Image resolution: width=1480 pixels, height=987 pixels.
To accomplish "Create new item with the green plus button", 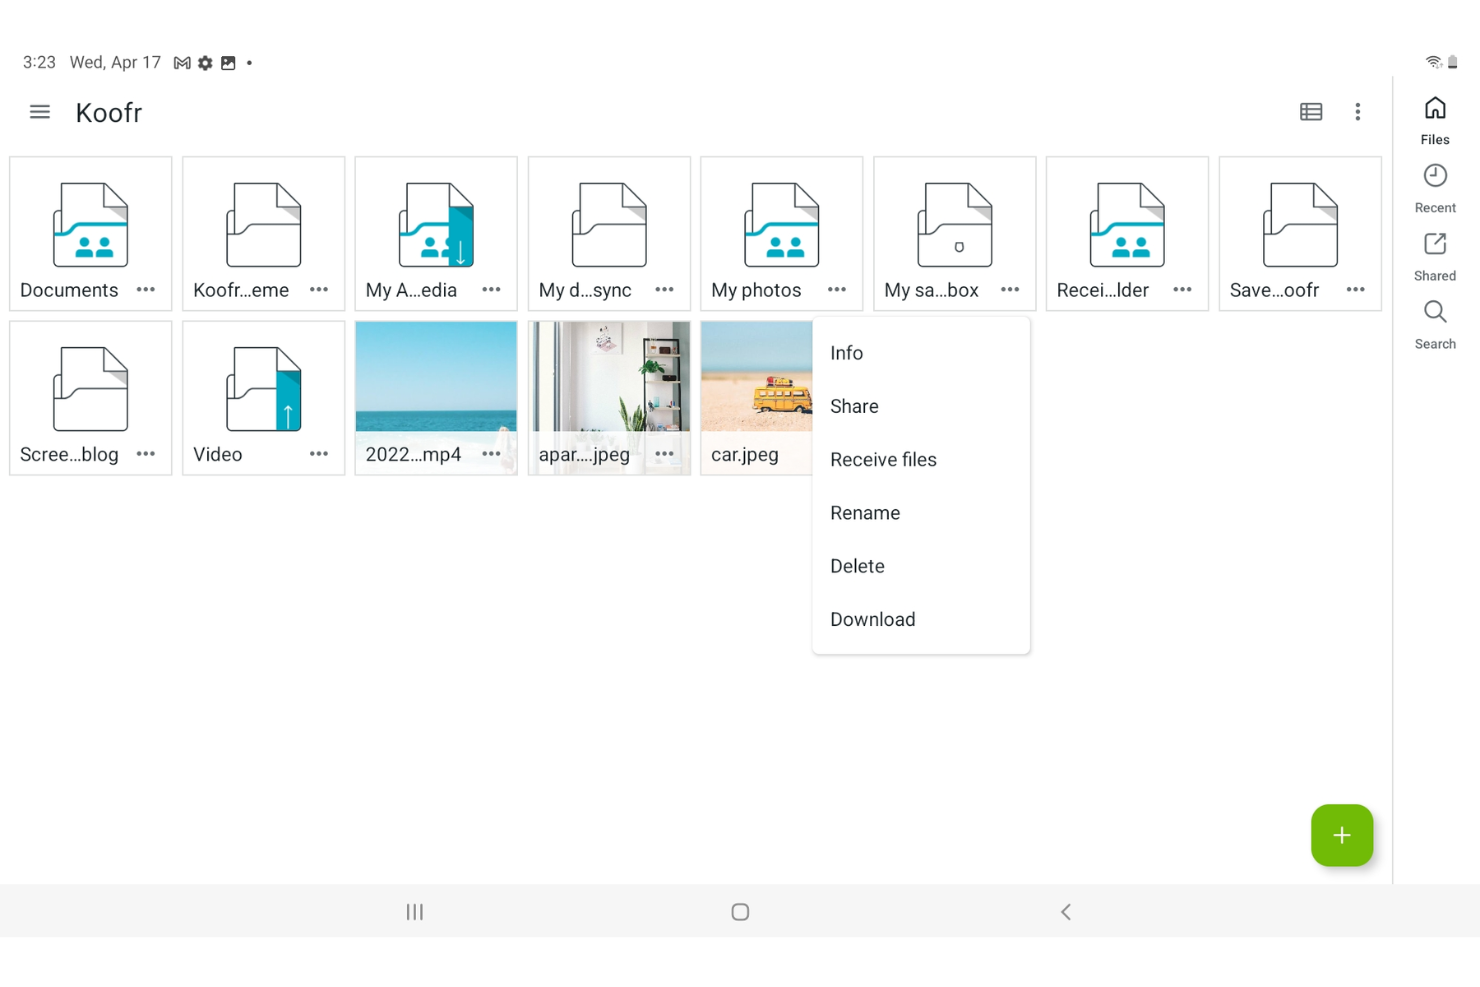I will coord(1342,835).
